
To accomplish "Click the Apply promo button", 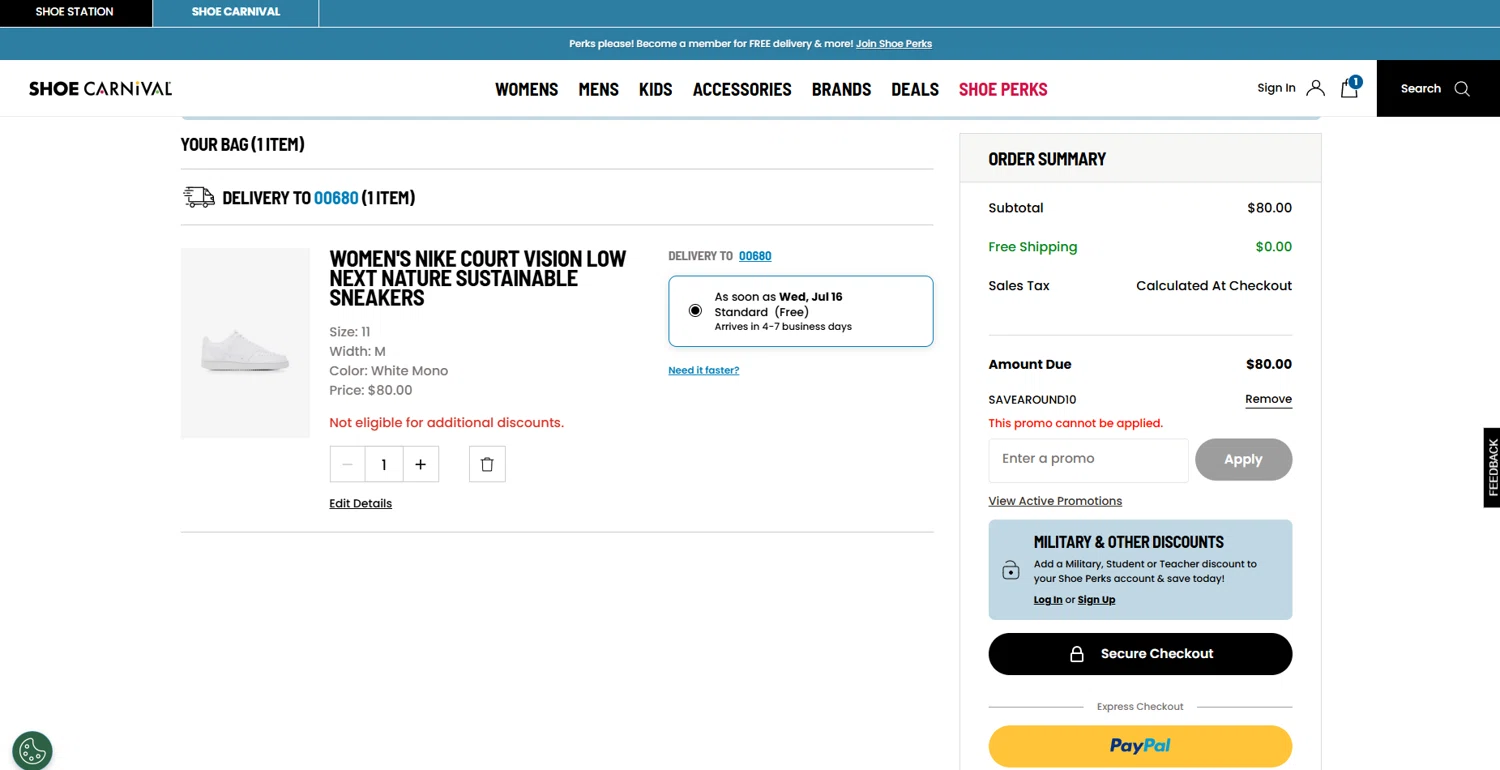I will pos(1243,459).
